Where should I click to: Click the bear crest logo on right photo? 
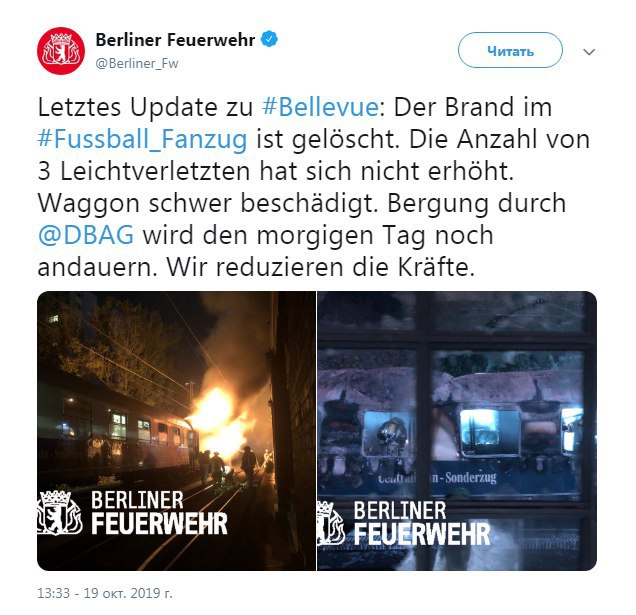click(x=331, y=524)
